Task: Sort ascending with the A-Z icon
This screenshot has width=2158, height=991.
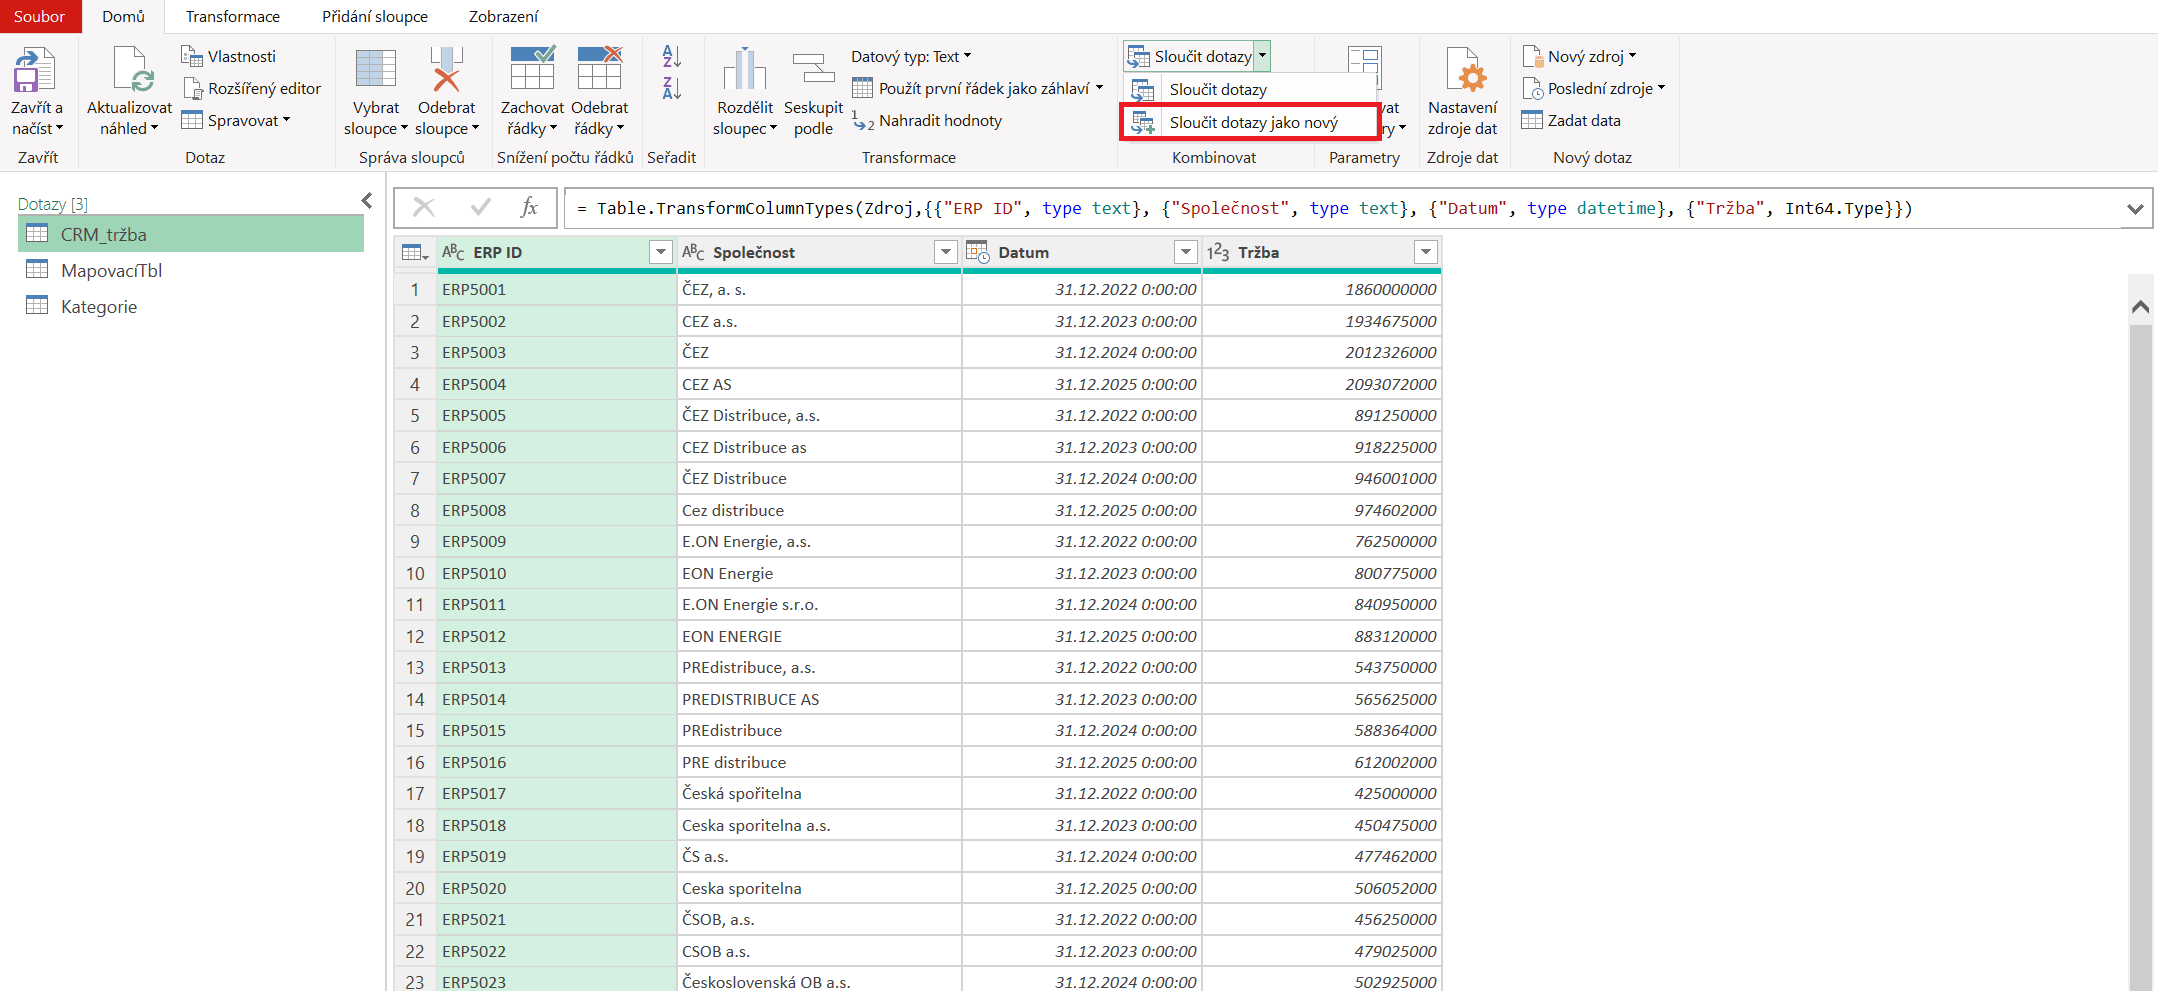Action: tap(672, 57)
